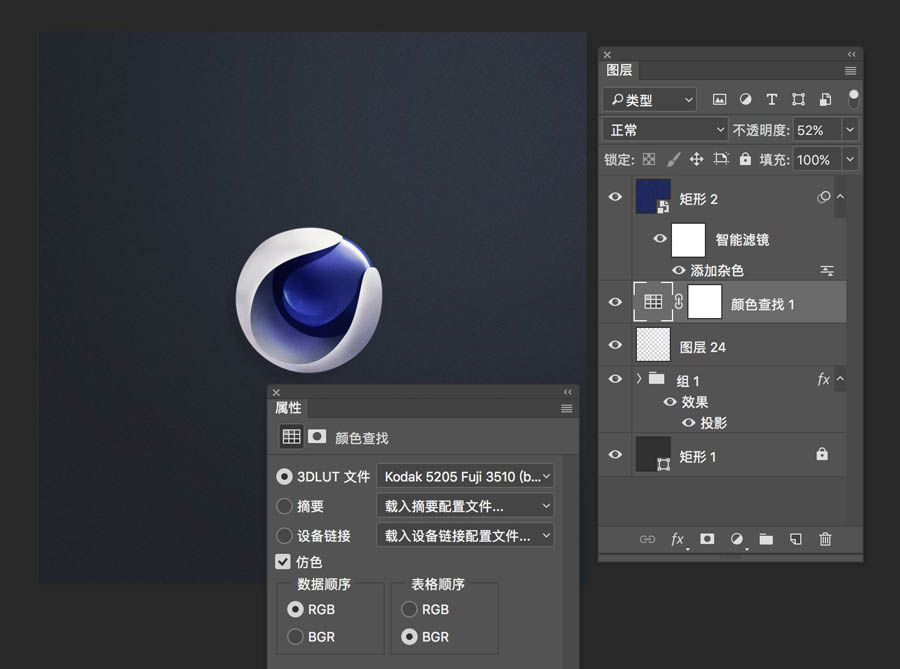The image size is (900, 669).
Task: Hide the 矩形 2 layer
Action: pyautogui.click(x=615, y=197)
